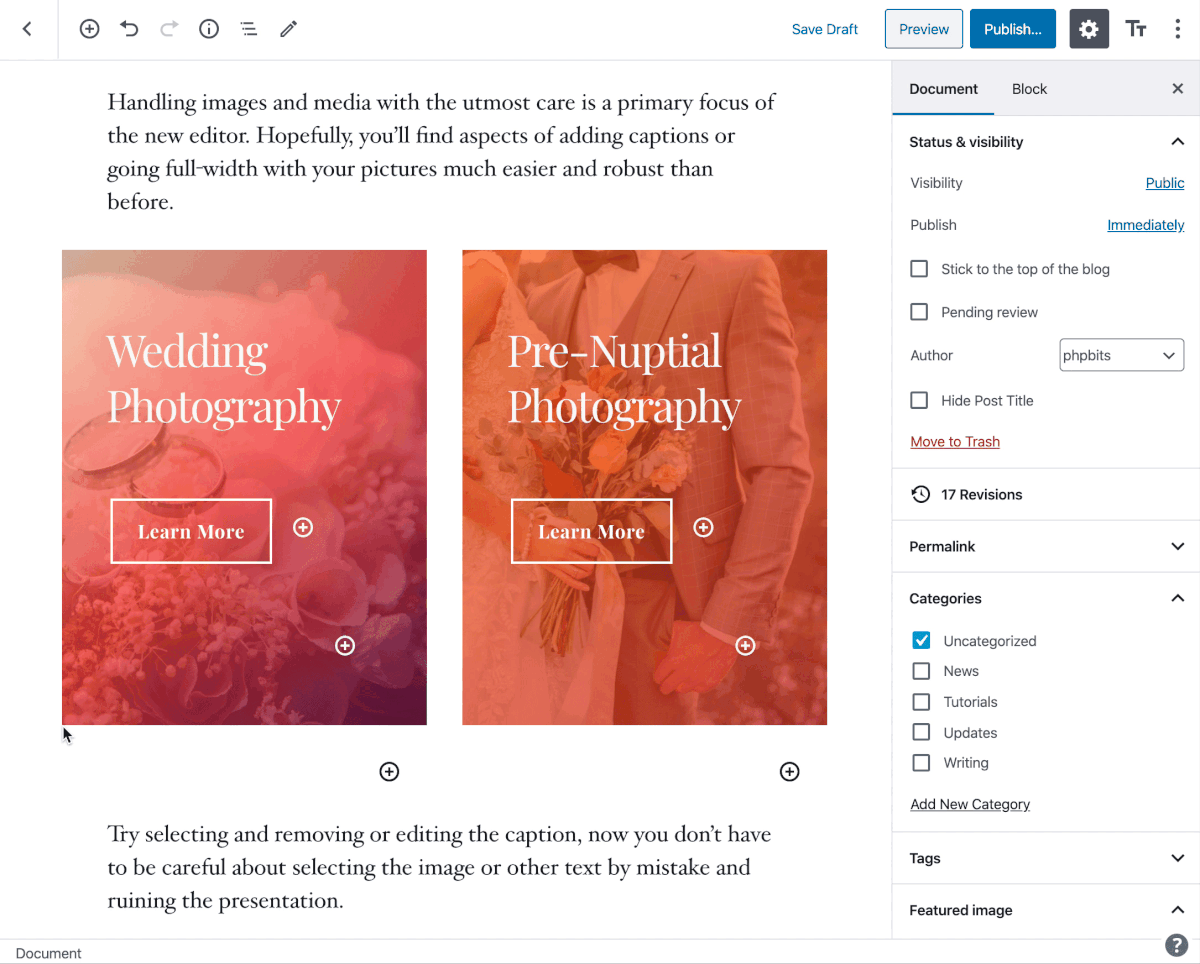Click the Publish... button
Viewport: 1200px width, 964px height.
(1013, 29)
